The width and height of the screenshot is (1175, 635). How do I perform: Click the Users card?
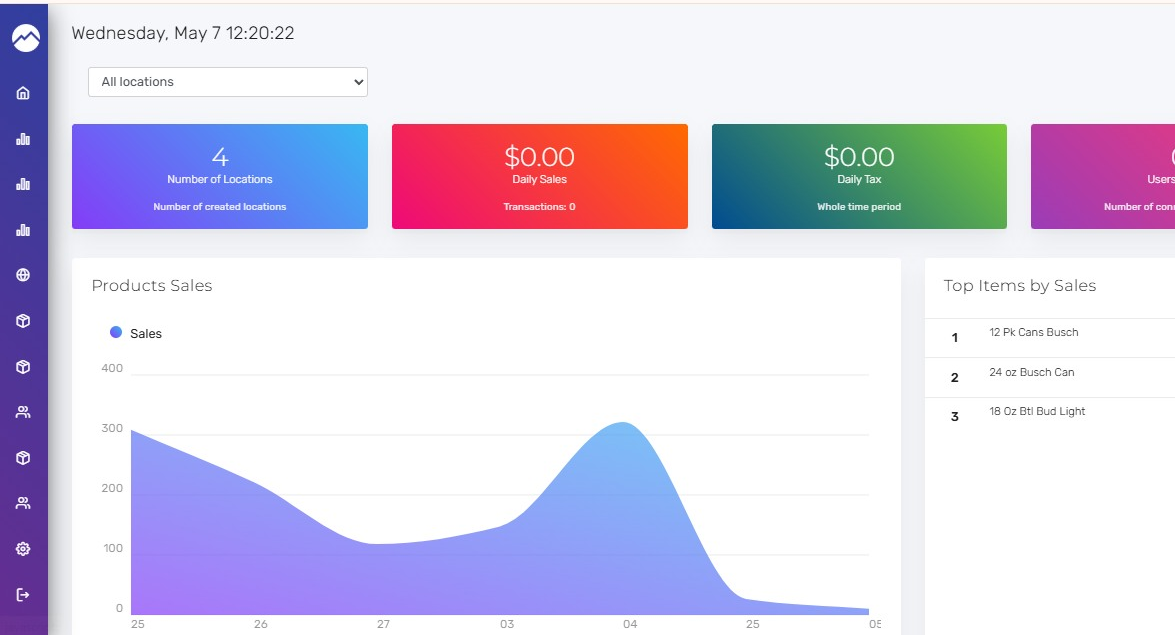pos(1103,176)
